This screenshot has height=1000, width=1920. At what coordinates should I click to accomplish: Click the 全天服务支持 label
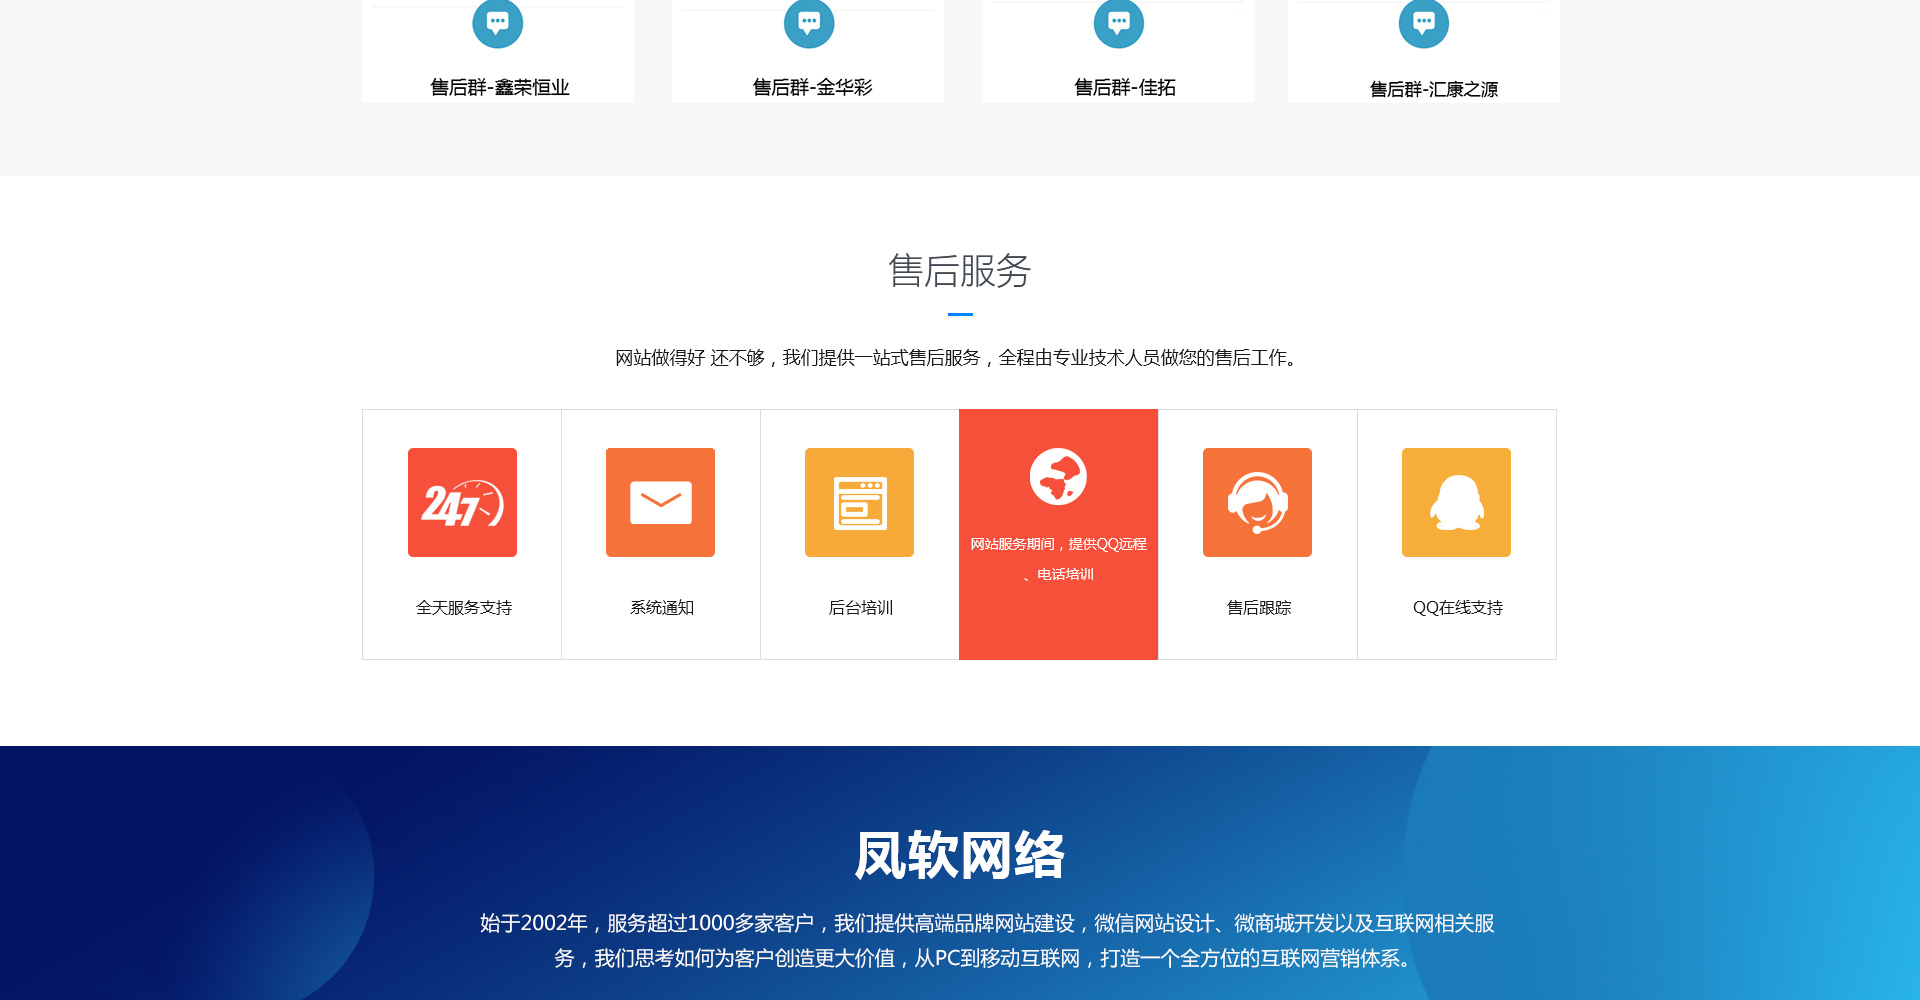[463, 608]
